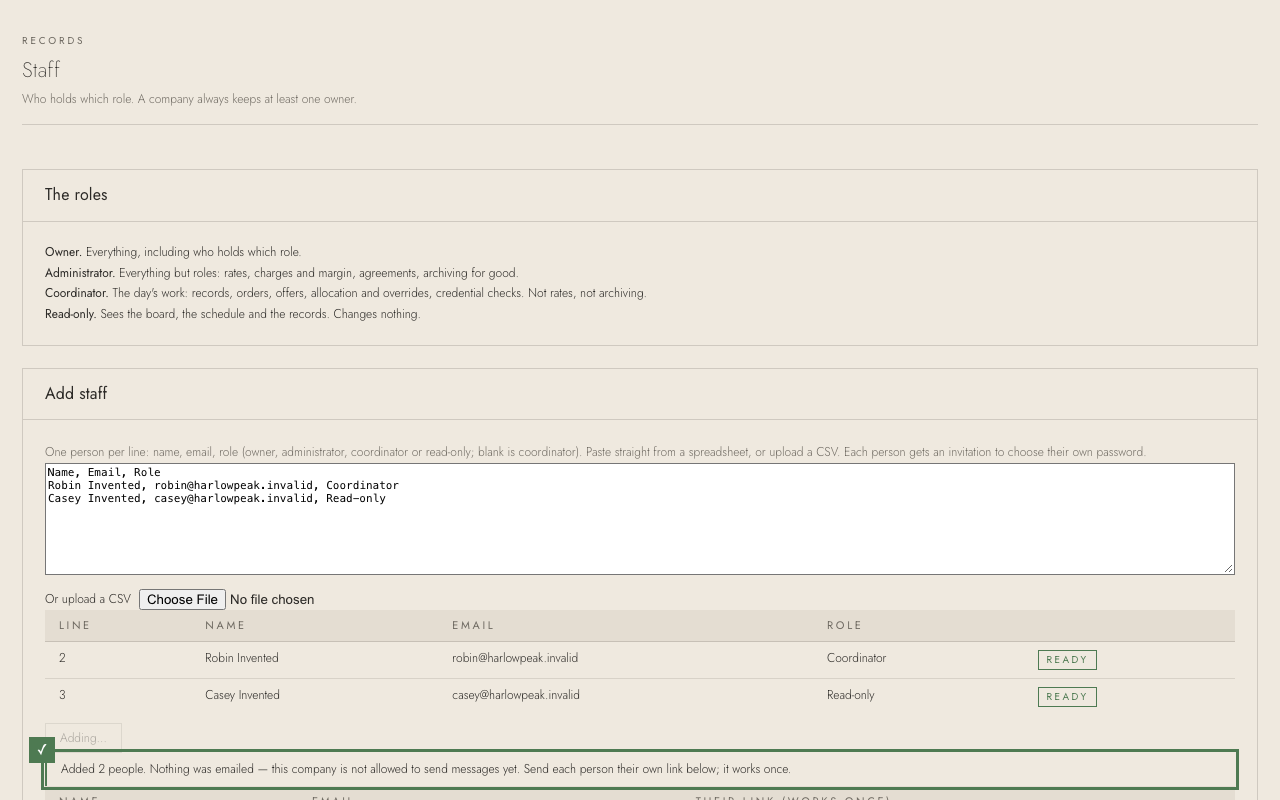Click the 'Who holds which role' subtitle
Screen dimensions: 1280x800
click(189, 99)
